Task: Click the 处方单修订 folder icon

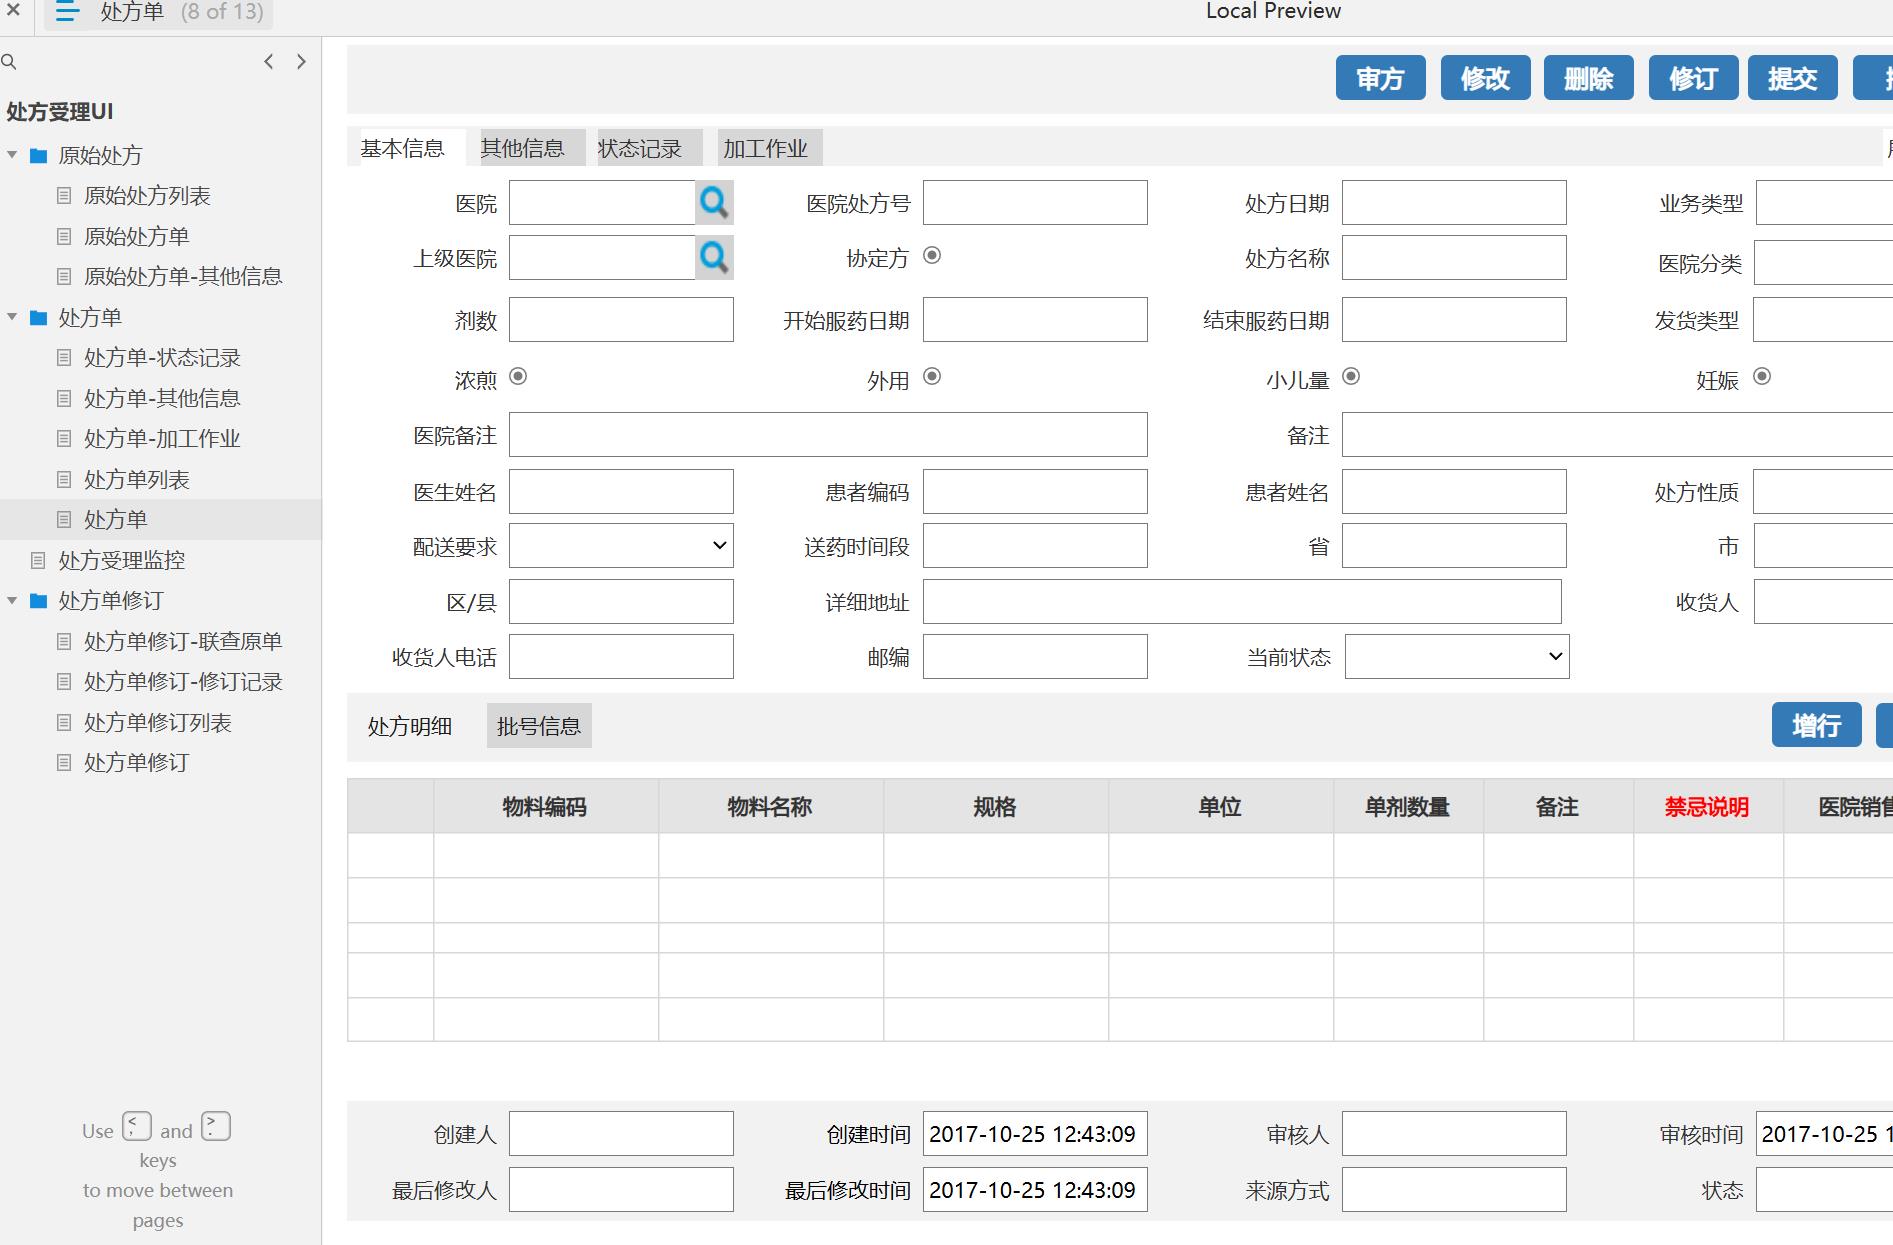Action: tap(39, 601)
